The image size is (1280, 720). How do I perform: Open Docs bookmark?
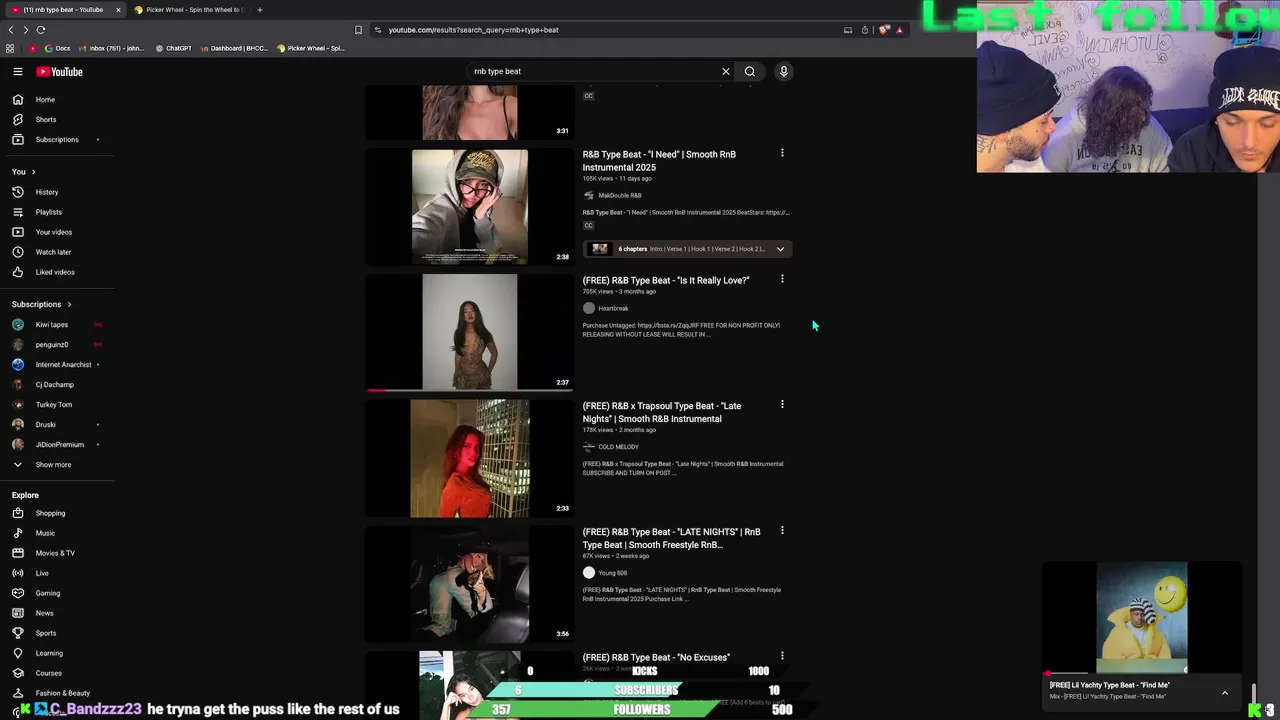coord(57,48)
